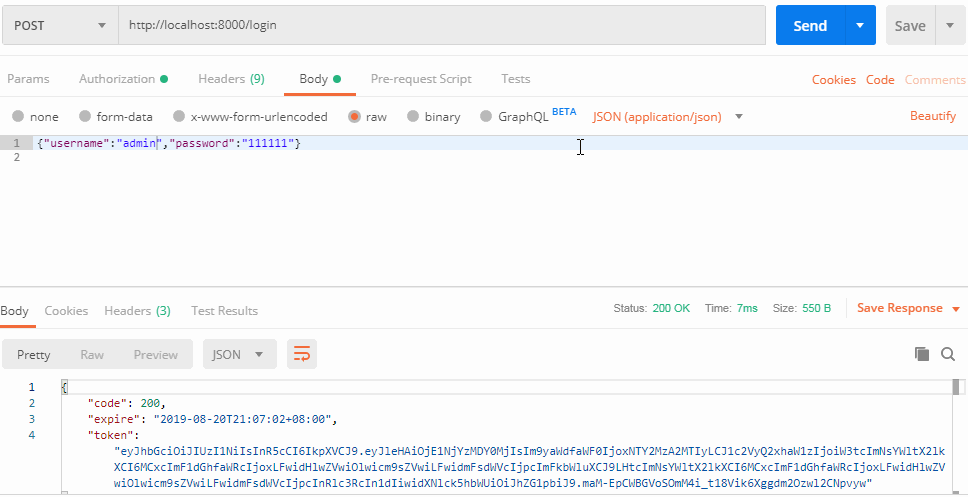
Task: Open the Pre-request Script tab
Action: (421, 79)
